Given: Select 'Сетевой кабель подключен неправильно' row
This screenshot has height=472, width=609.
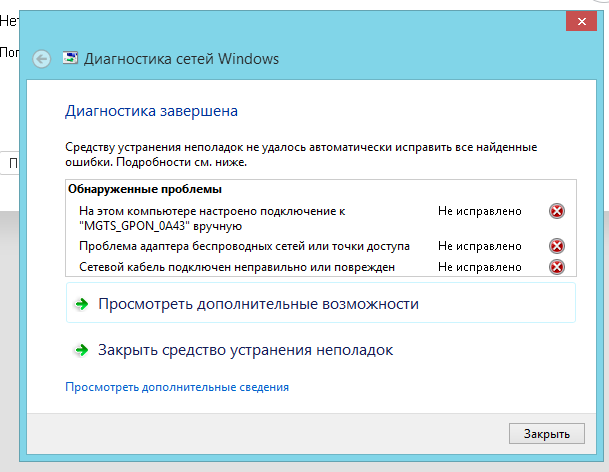Looking at the screenshot, I should [x=321, y=267].
